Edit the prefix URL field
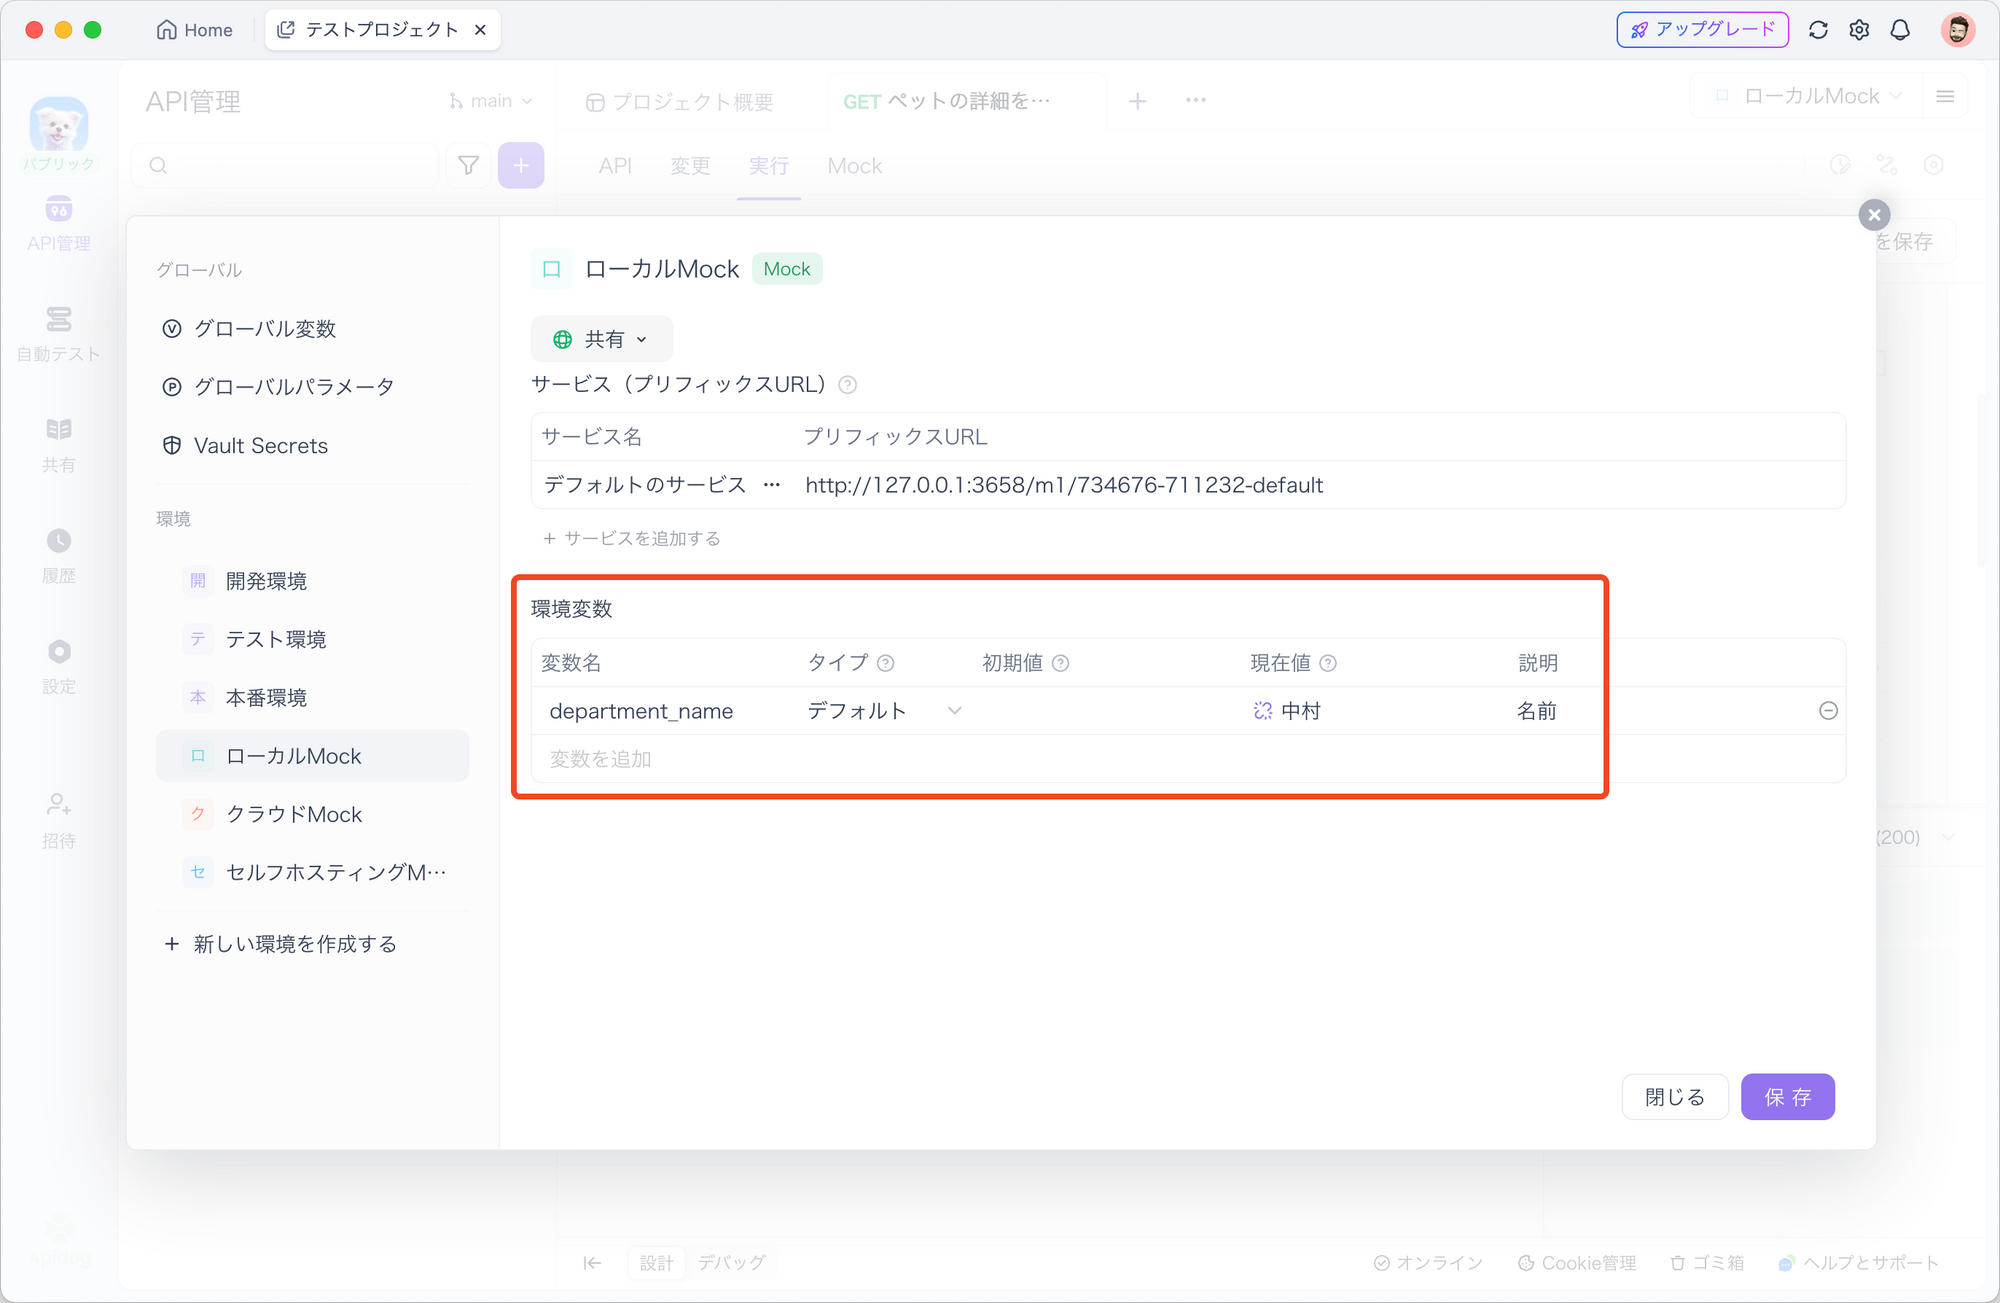Viewport: 2000px width, 1303px height. (x=1320, y=485)
